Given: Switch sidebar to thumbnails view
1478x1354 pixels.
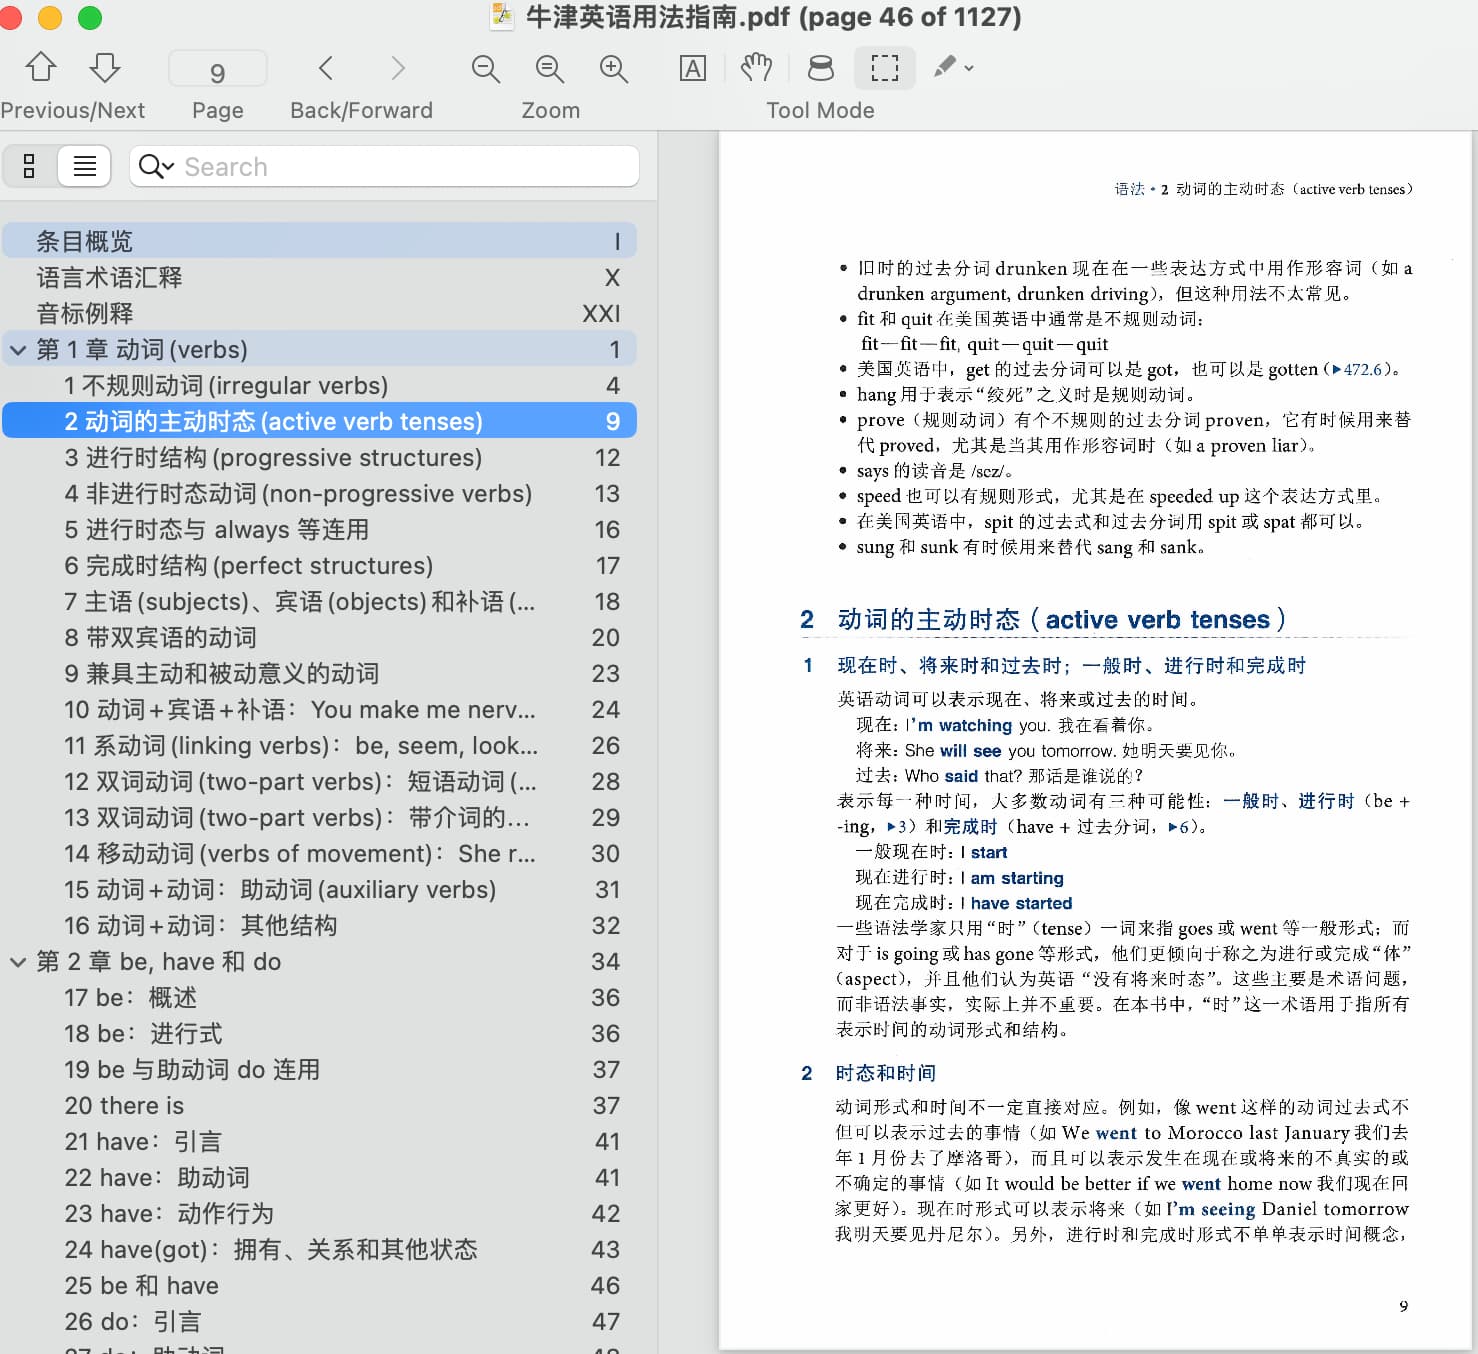Looking at the screenshot, I should point(30,166).
